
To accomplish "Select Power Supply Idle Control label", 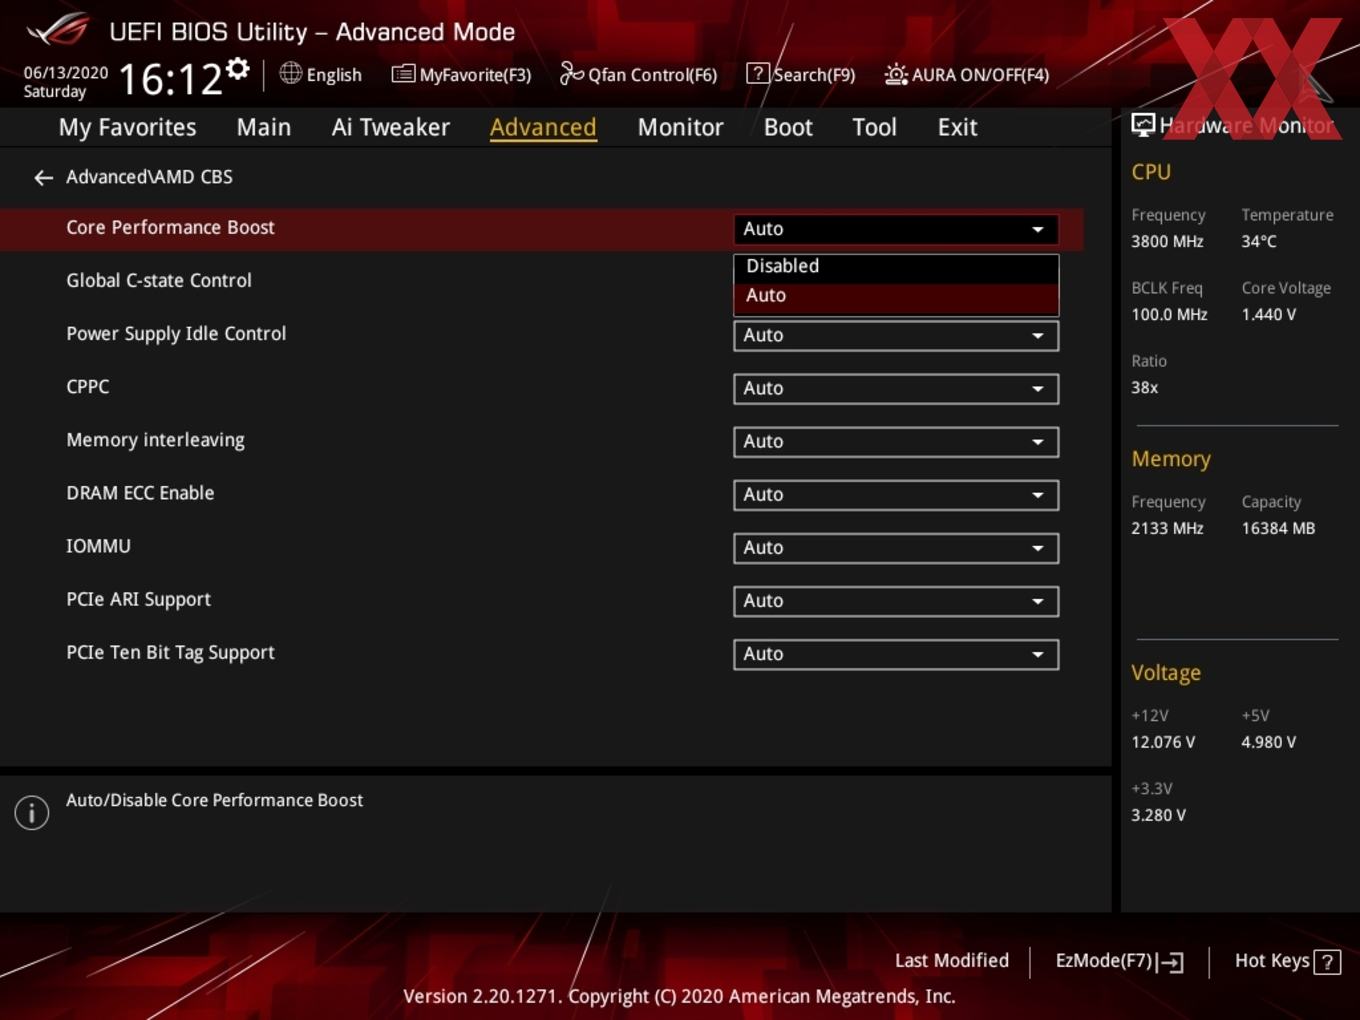I will 176,334.
